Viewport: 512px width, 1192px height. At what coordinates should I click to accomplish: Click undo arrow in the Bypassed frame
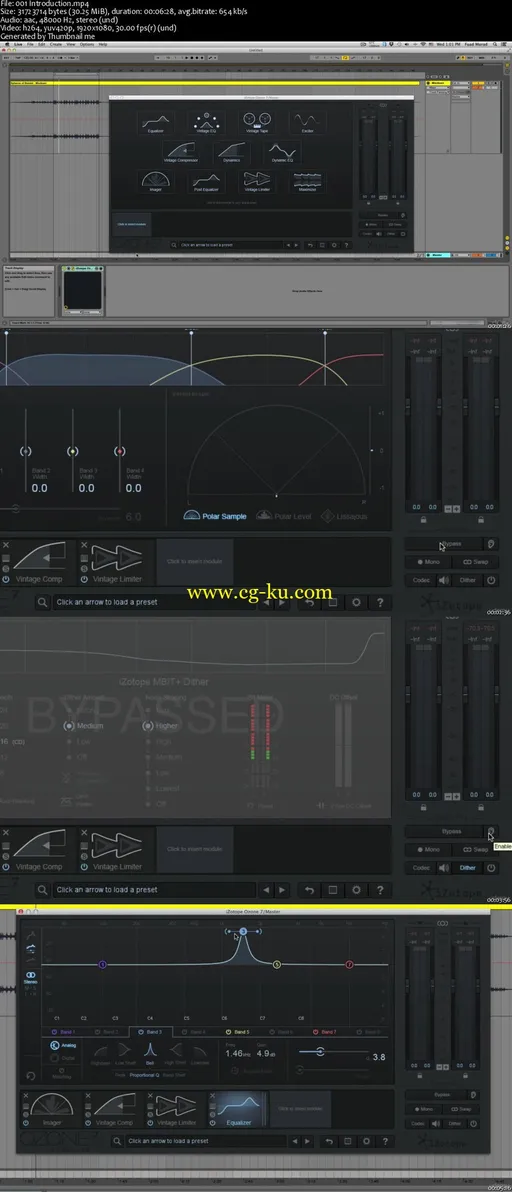click(x=309, y=889)
